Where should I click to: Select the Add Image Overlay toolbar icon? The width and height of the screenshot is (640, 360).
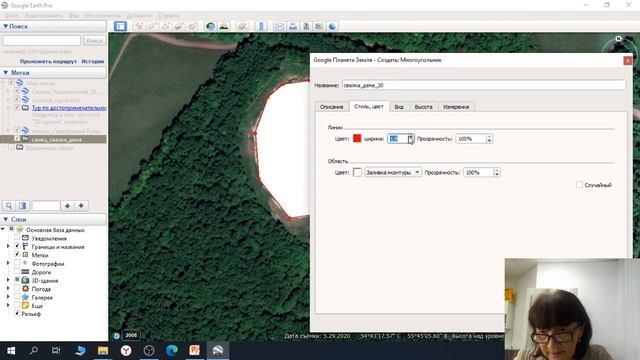[178, 27]
